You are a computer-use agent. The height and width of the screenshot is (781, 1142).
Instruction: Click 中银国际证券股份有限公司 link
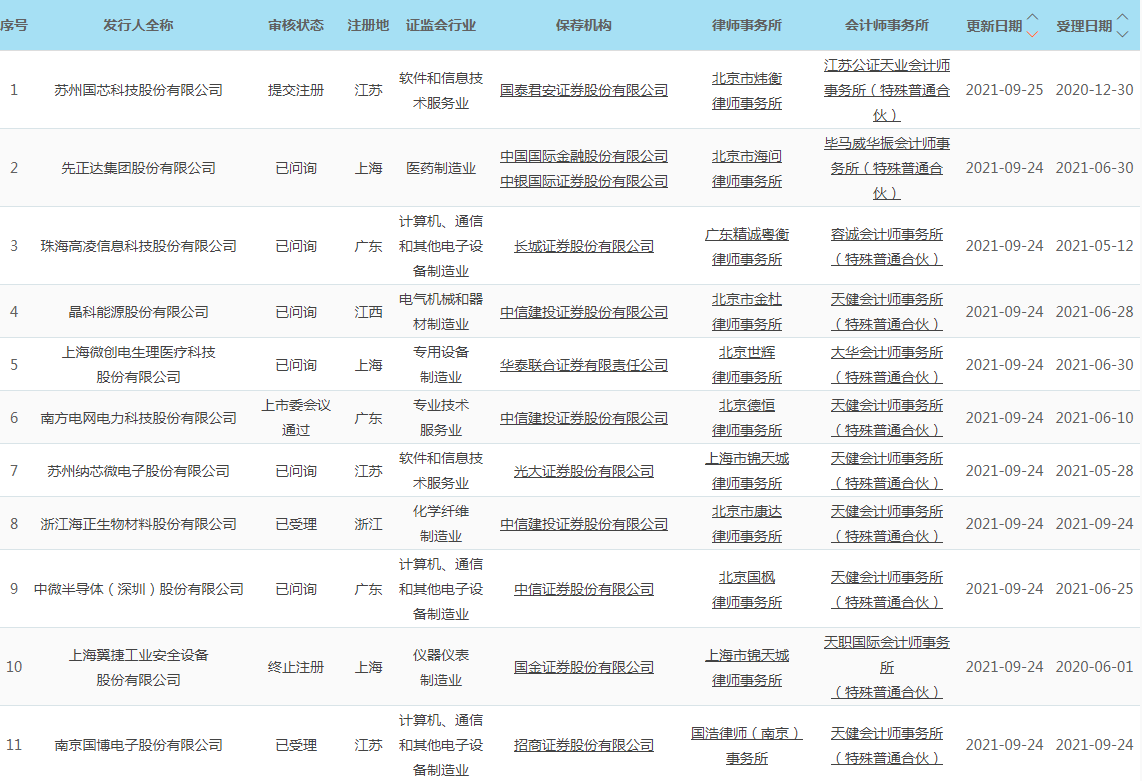[x=584, y=181]
